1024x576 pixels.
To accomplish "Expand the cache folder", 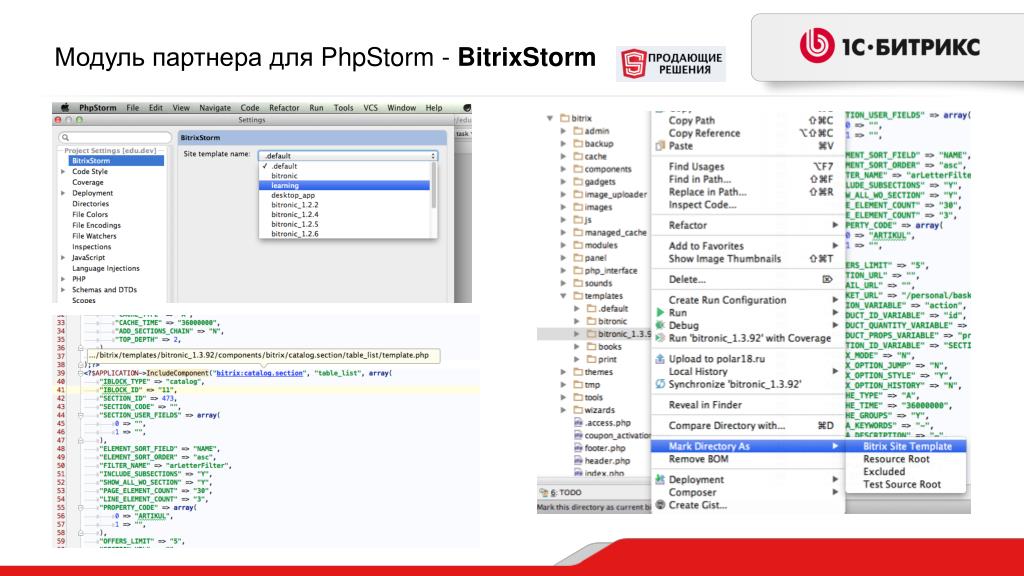I will click(x=564, y=157).
